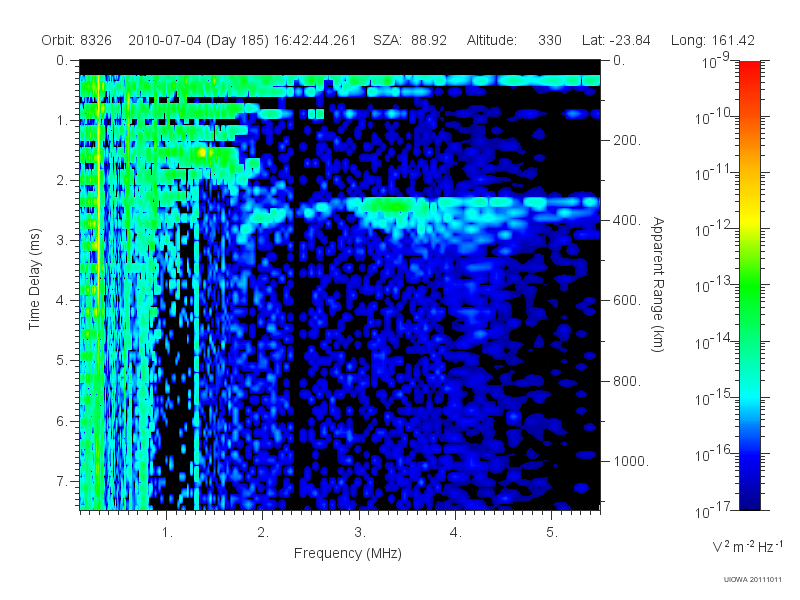
Task: Click the 'Apparent Range (km)' axis label
Action: (658, 284)
